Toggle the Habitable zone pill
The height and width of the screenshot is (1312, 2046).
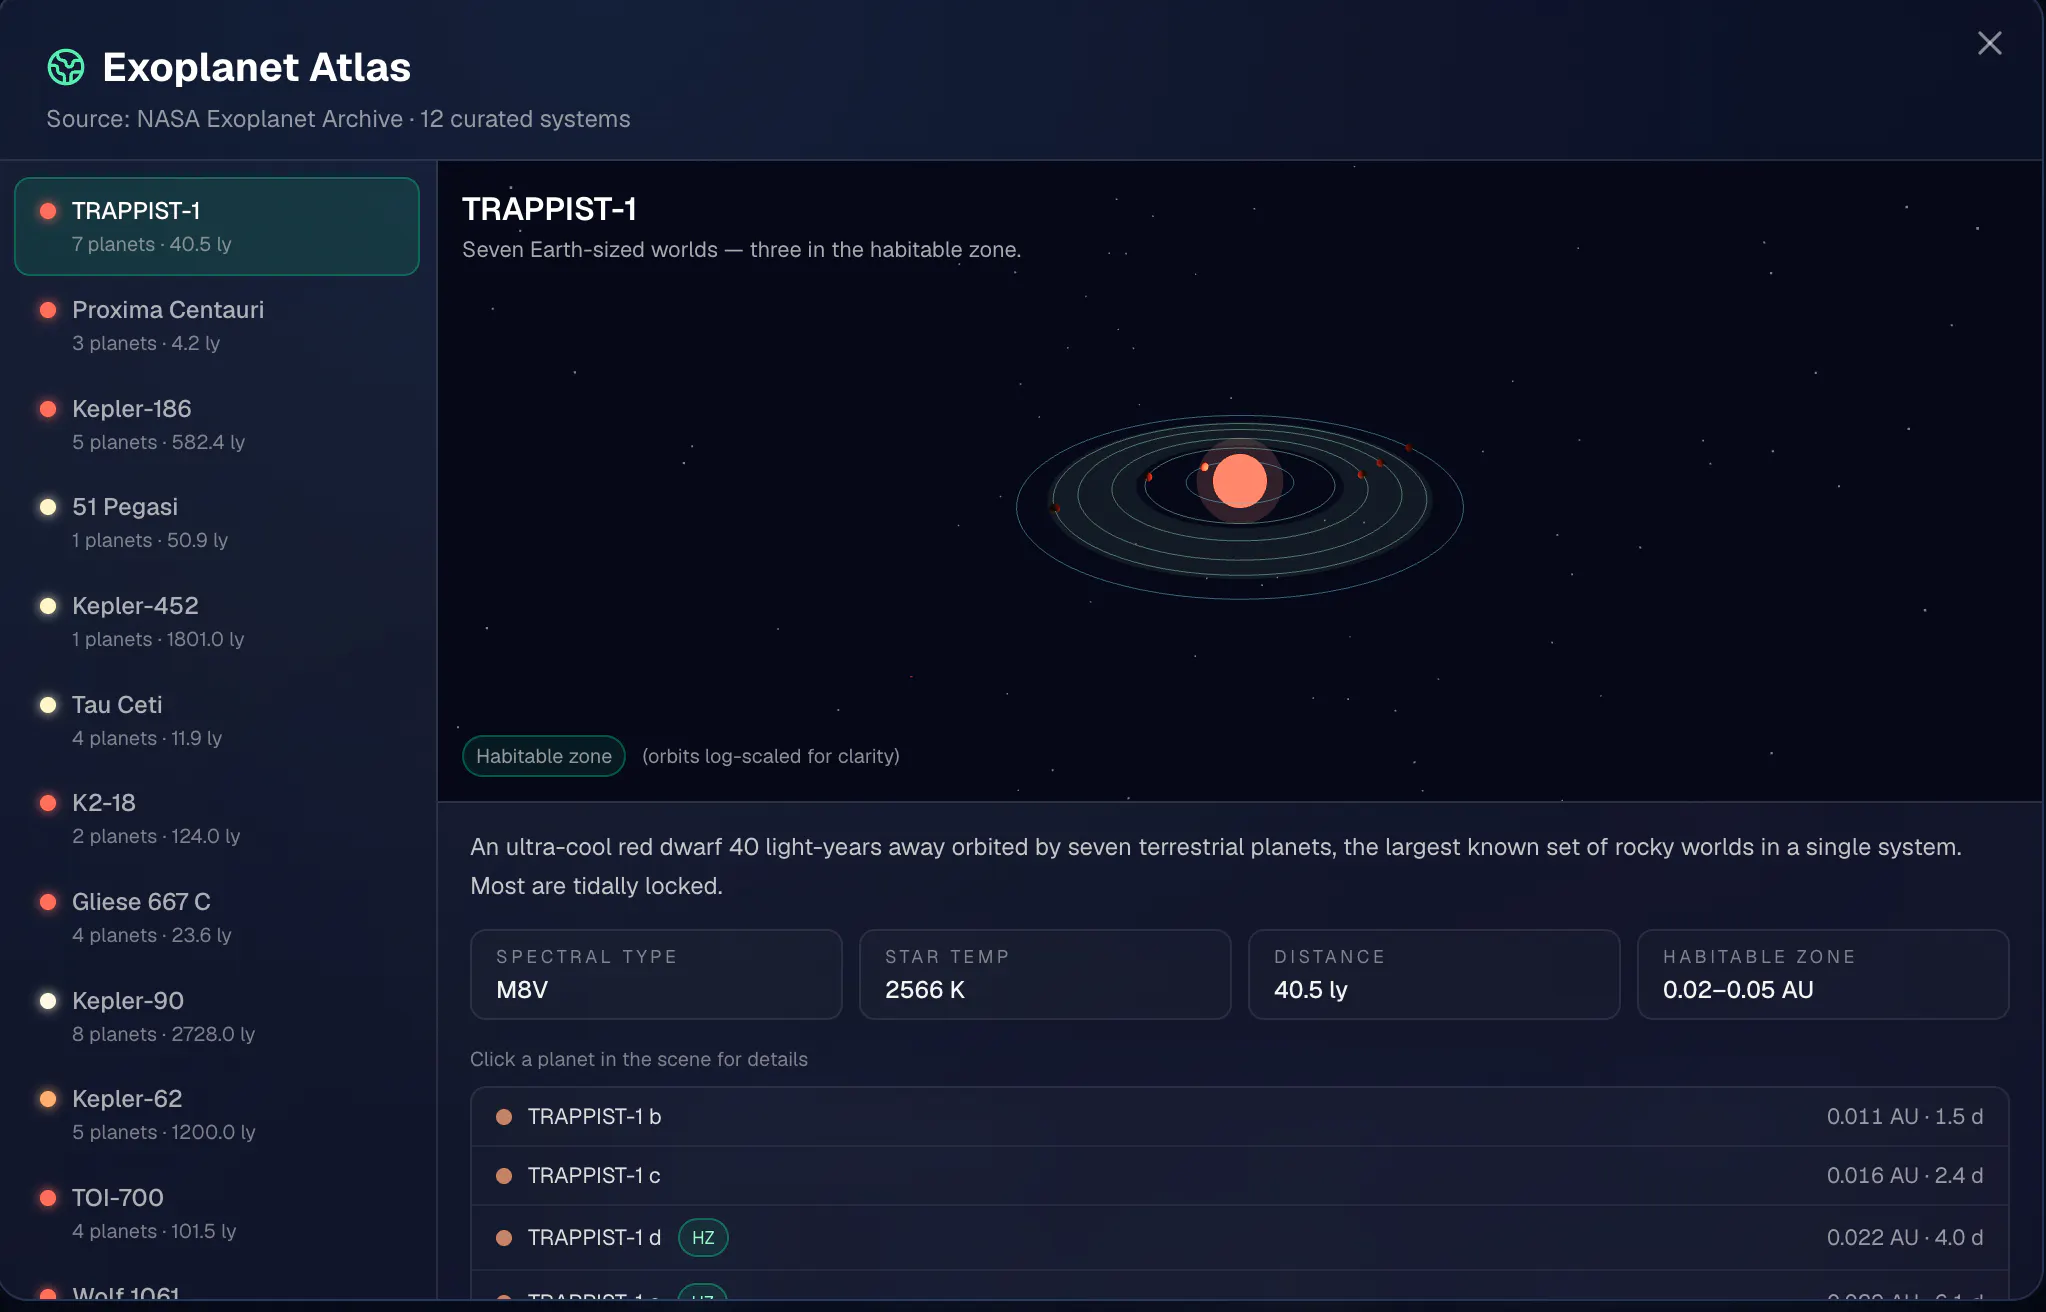(x=544, y=756)
